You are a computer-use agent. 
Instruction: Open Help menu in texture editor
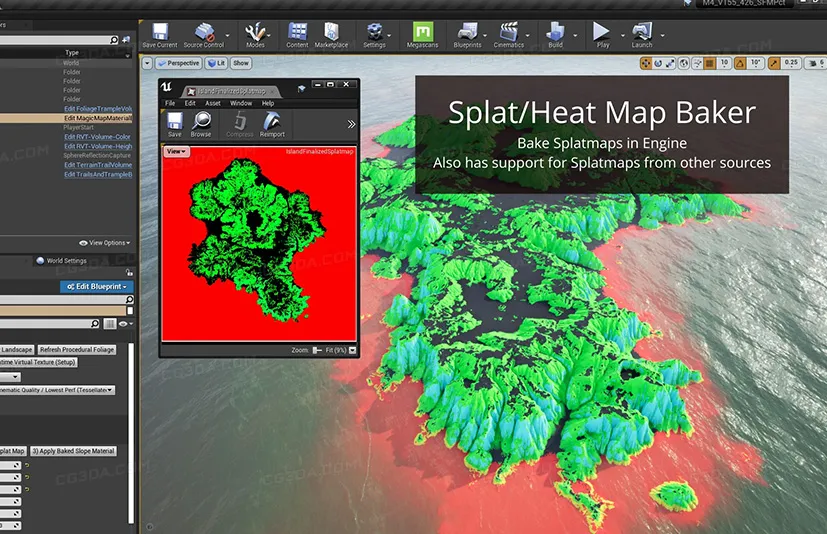point(268,103)
